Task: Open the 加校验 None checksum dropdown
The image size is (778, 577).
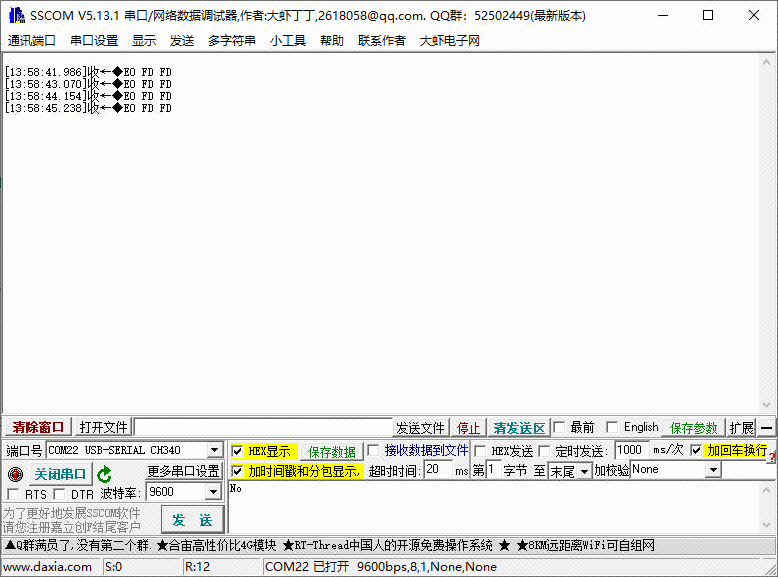Action: point(713,469)
